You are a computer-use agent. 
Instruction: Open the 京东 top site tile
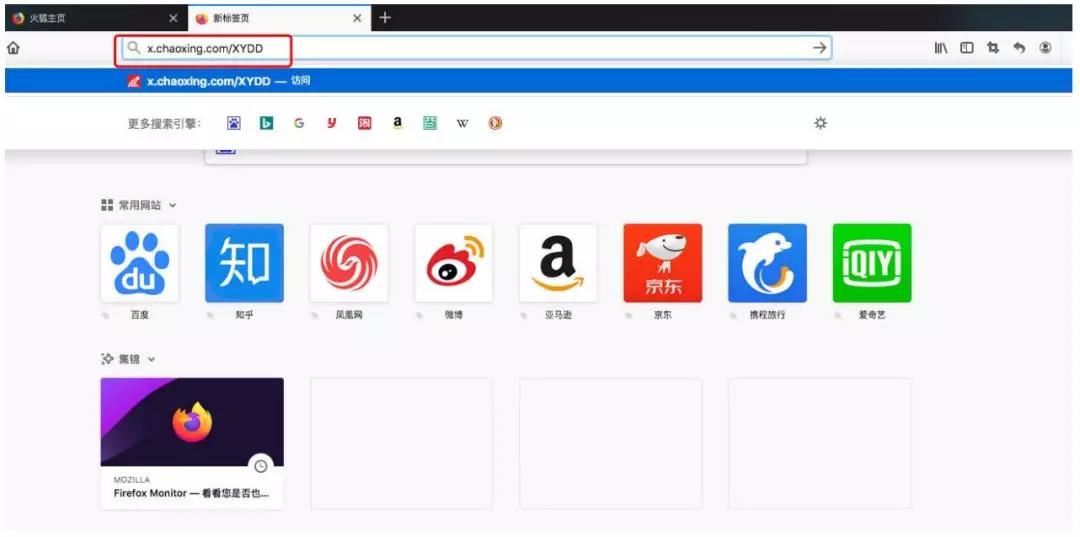663,263
